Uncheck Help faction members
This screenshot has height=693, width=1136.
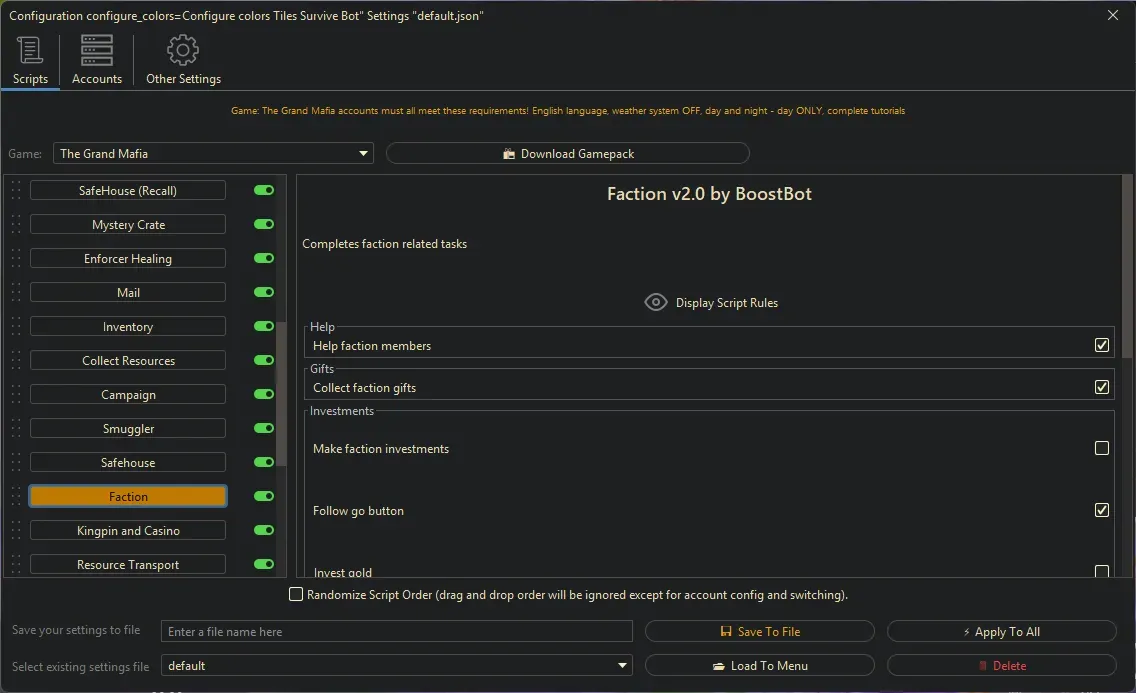pyautogui.click(x=1101, y=345)
